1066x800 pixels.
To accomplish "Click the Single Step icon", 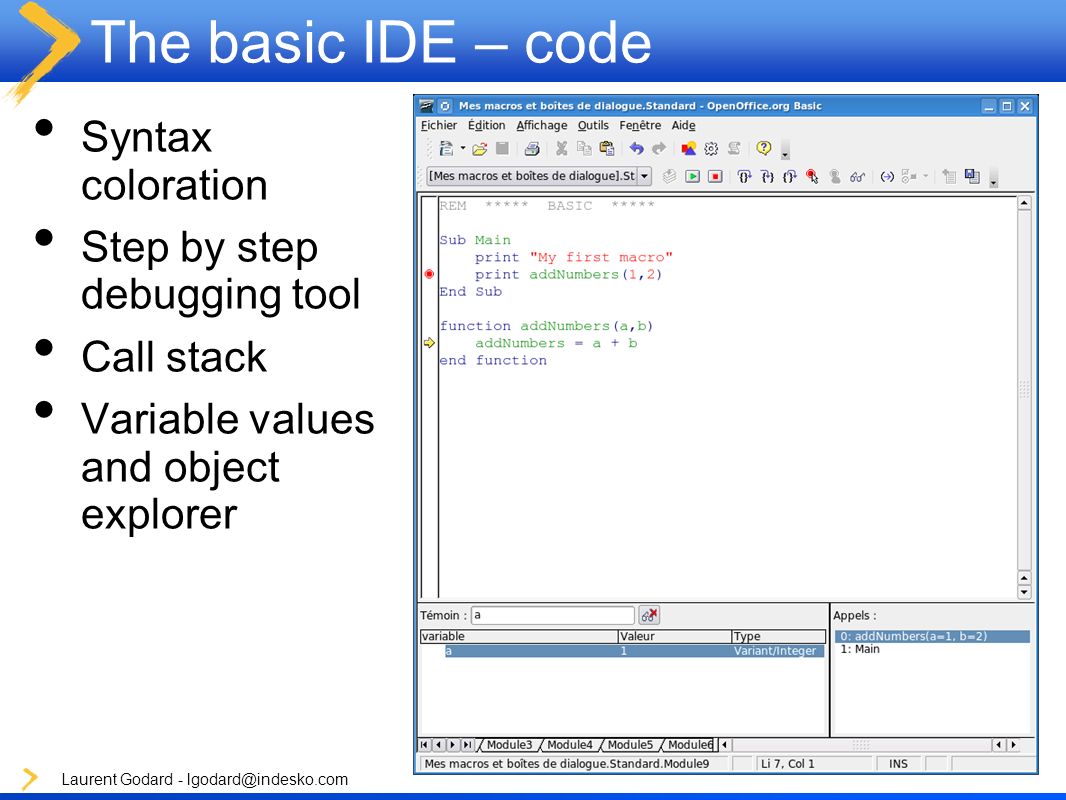I will [x=767, y=177].
